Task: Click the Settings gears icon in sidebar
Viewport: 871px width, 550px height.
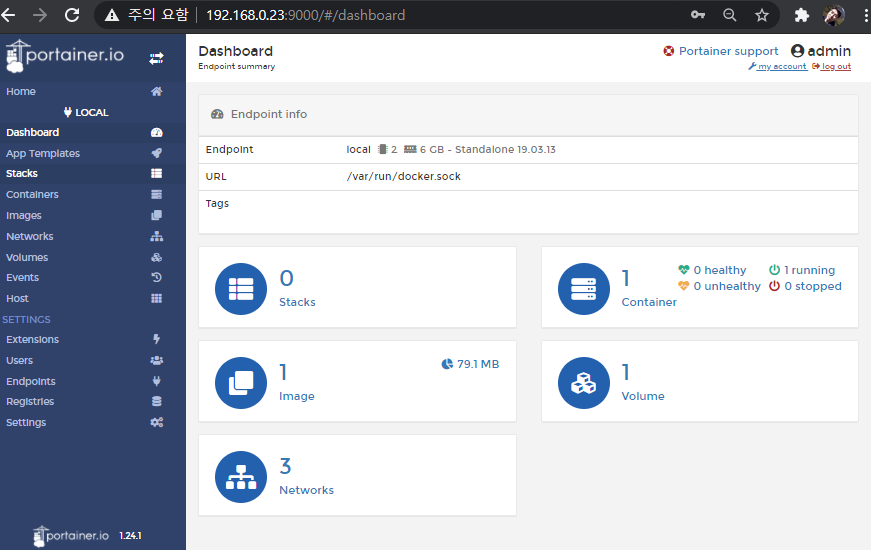Action: [x=157, y=422]
